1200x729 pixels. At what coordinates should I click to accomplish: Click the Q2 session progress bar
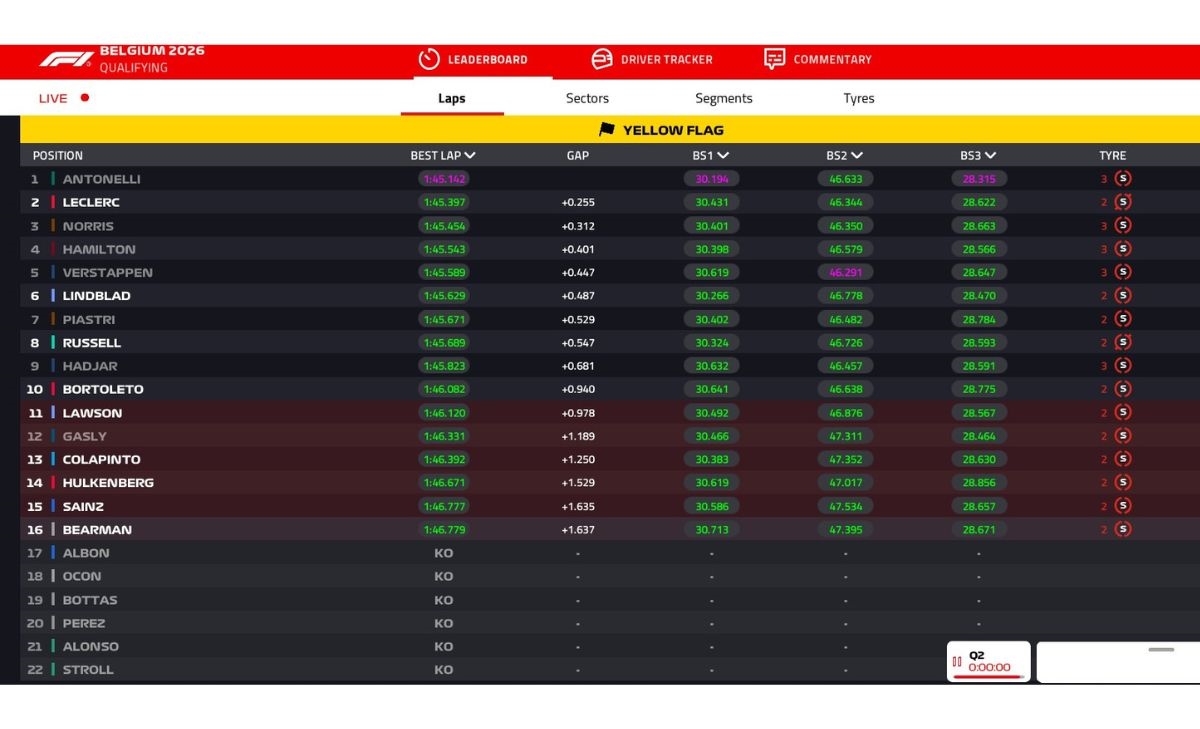click(x=987, y=677)
